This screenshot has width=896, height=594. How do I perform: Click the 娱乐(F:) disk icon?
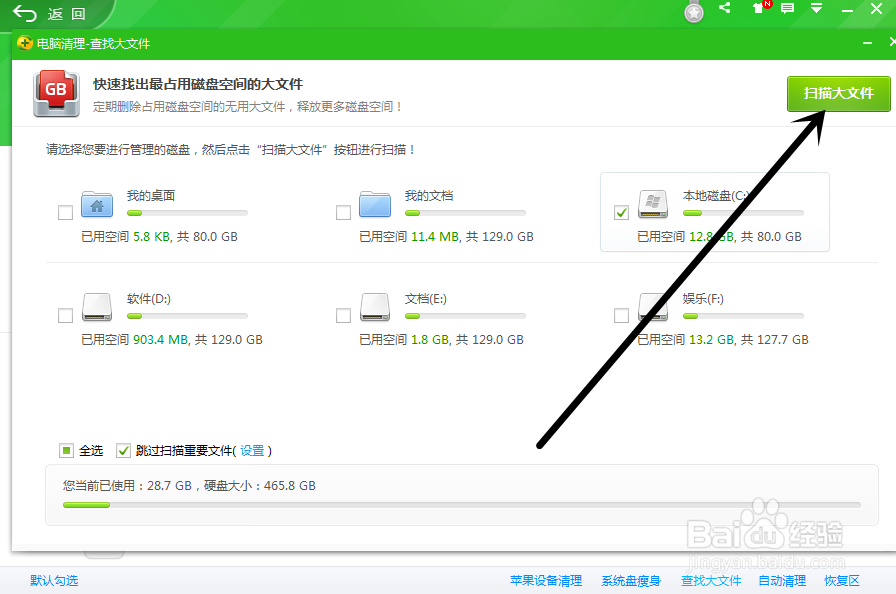653,306
